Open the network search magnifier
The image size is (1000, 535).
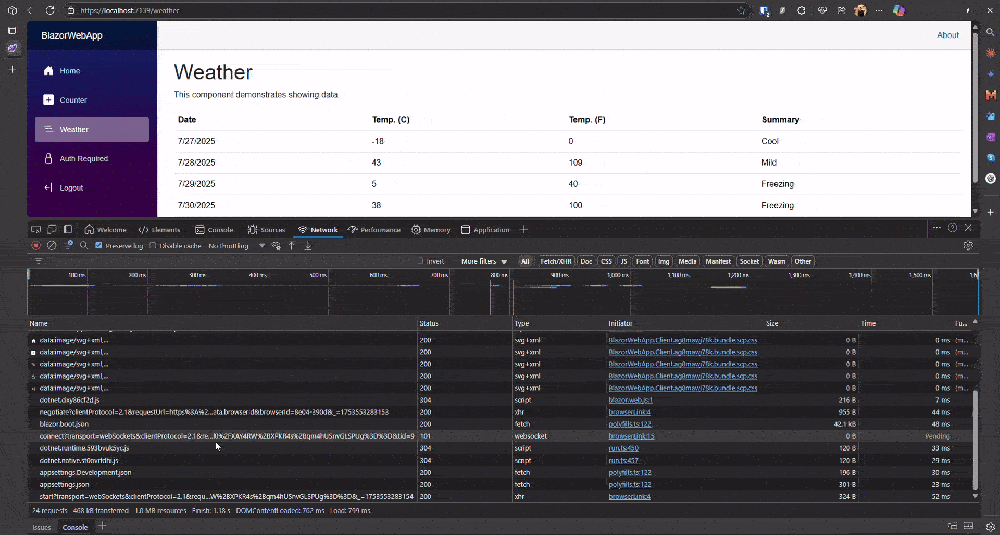coord(84,246)
